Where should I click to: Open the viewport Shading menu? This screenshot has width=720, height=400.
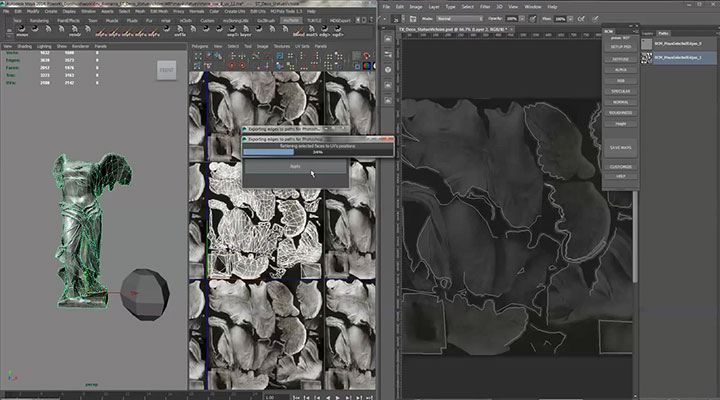[24, 46]
